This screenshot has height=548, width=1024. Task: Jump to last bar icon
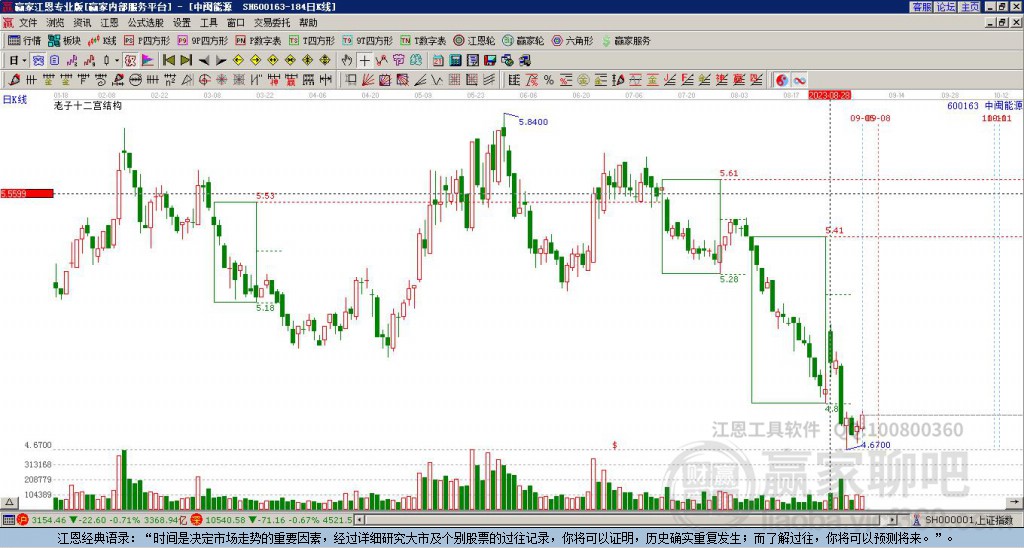click(x=186, y=61)
